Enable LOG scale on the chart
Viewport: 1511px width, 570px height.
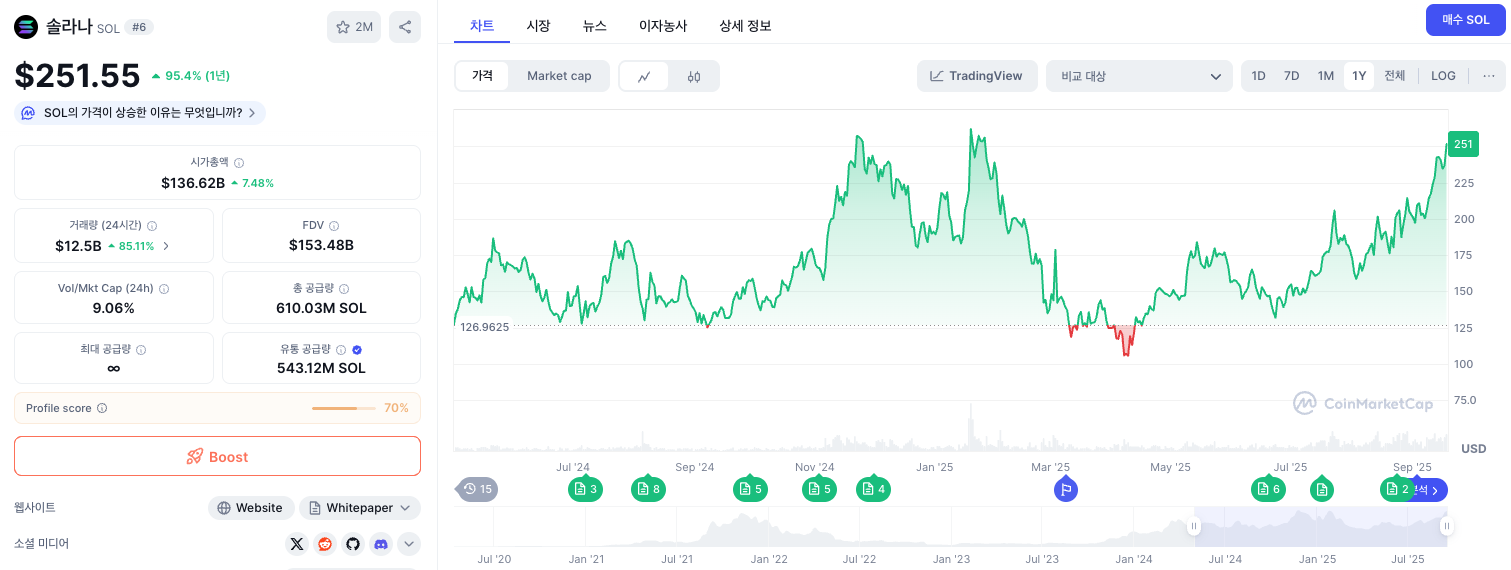tap(1443, 76)
